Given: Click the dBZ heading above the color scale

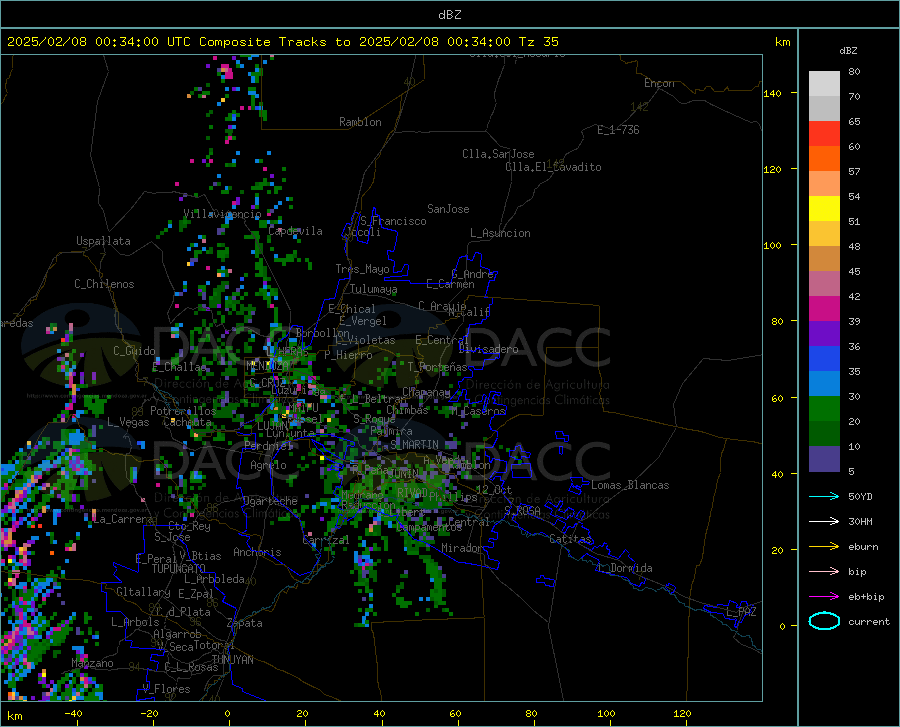Looking at the screenshot, I should tap(848, 50).
